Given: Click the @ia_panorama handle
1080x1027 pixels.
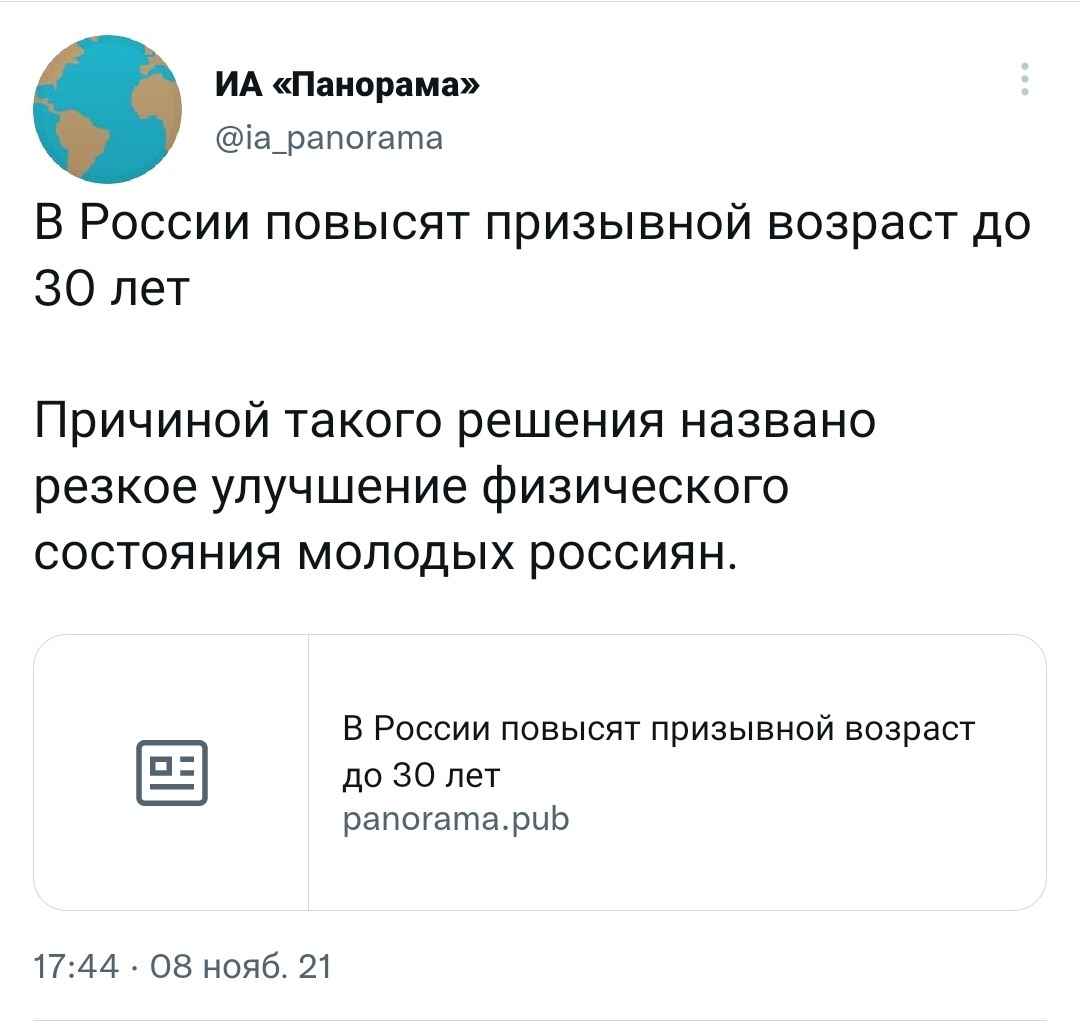Looking at the screenshot, I should [328, 137].
